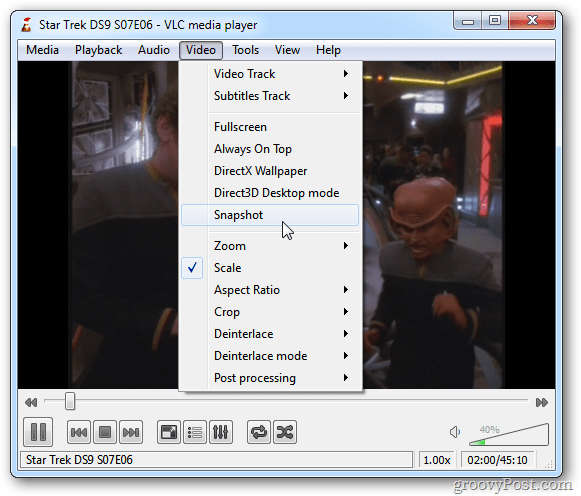
Task: Skip to next media button
Action: (131, 432)
